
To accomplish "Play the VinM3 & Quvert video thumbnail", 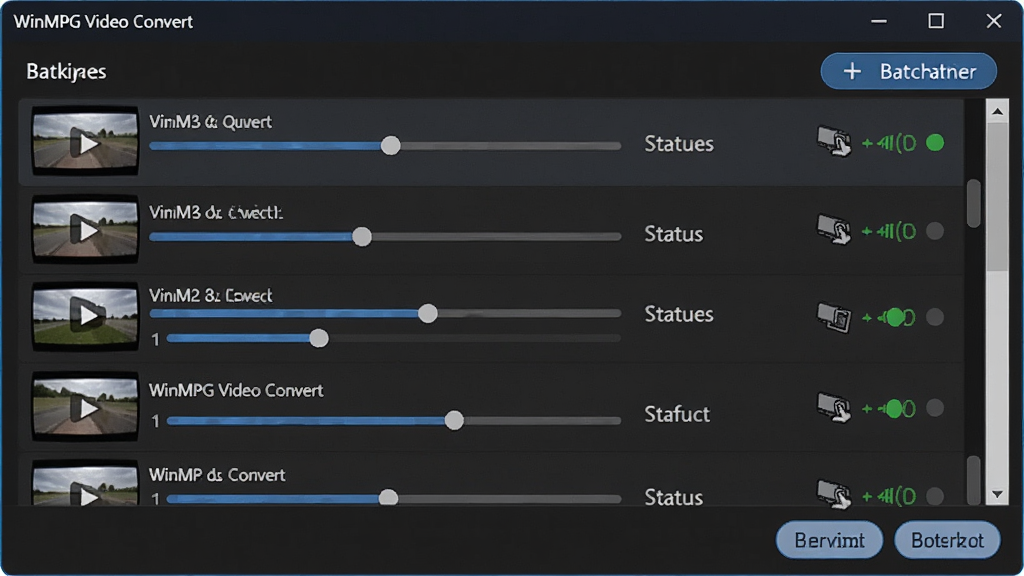I will [x=86, y=141].
